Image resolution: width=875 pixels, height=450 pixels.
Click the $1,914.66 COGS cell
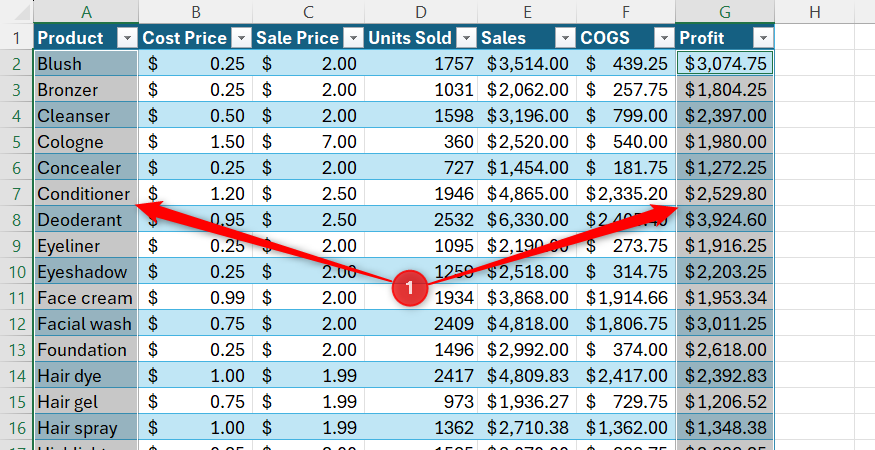pyautogui.click(x=626, y=298)
